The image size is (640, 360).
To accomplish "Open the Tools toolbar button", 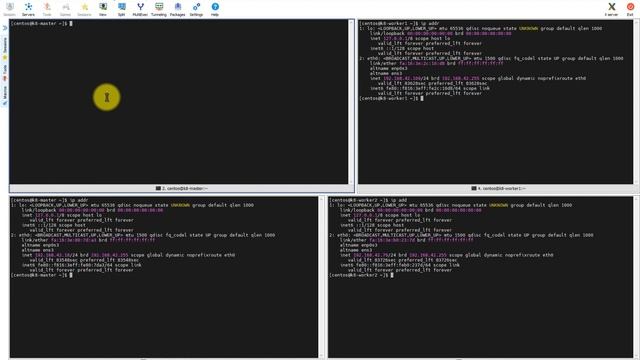I will coord(47,9).
